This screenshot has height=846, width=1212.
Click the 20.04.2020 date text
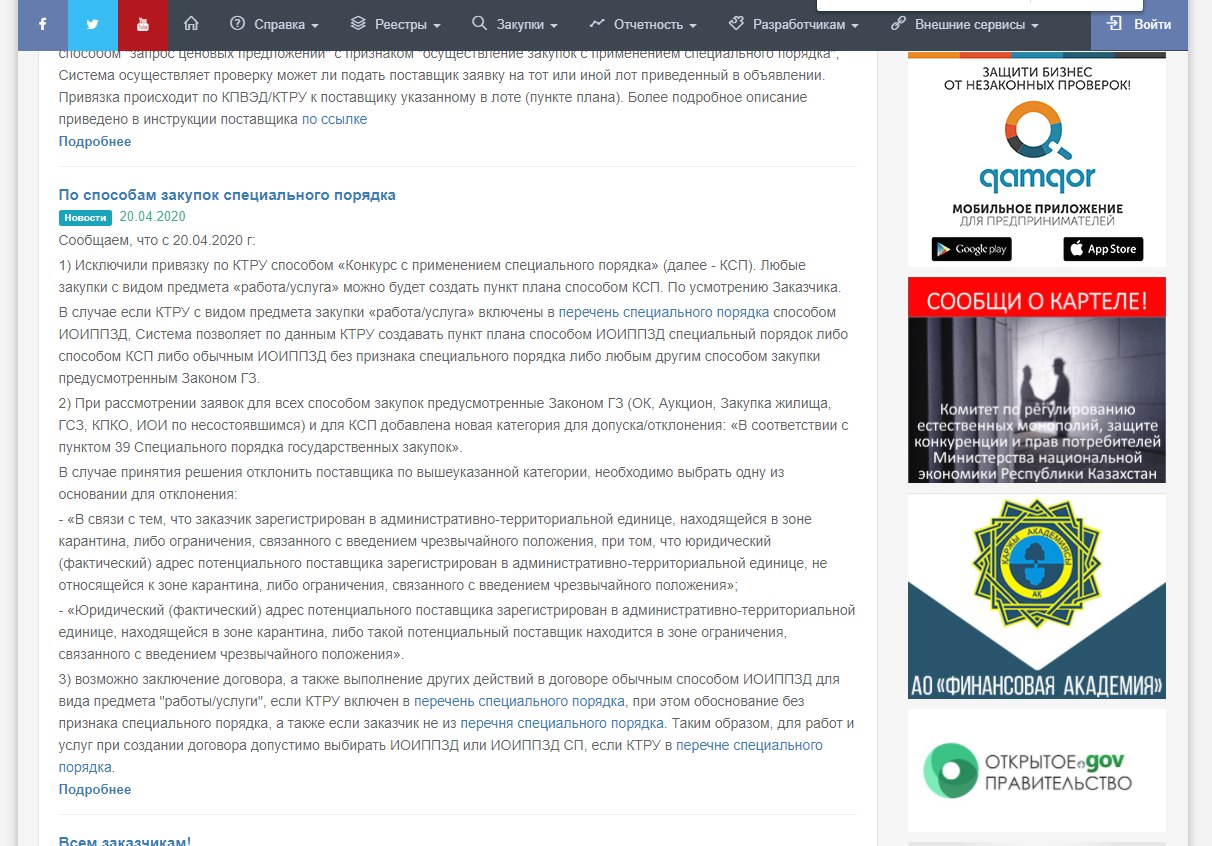(152, 216)
